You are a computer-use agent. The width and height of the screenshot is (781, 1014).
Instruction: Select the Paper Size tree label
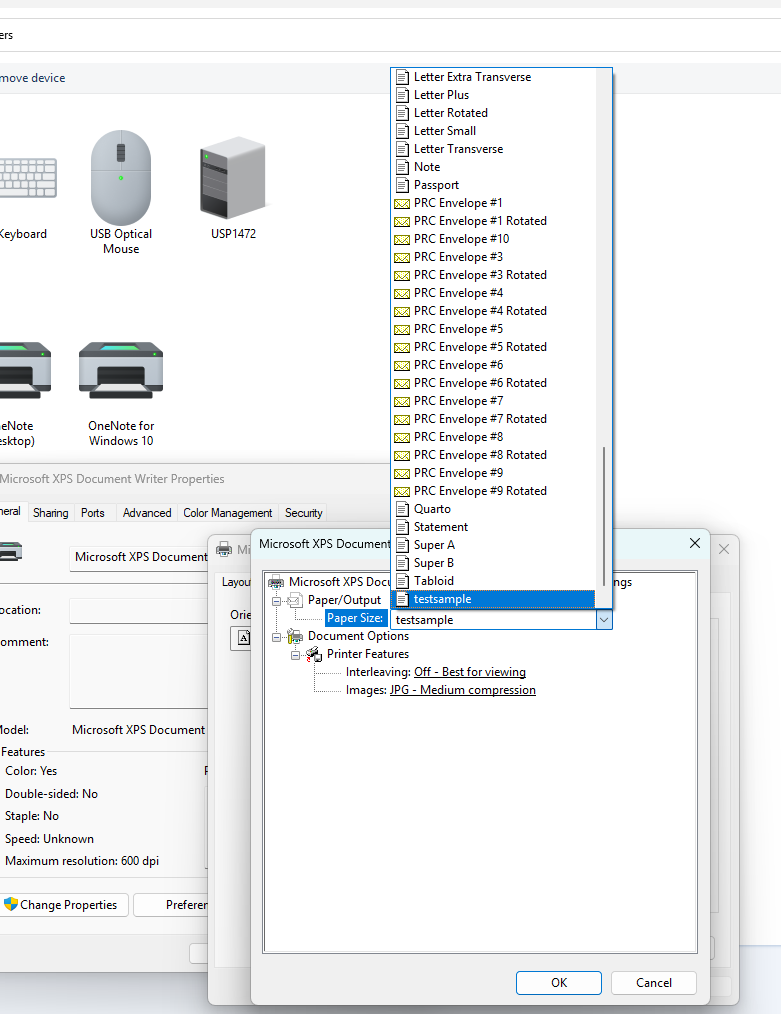pyautogui.click(x=355, y=618)
